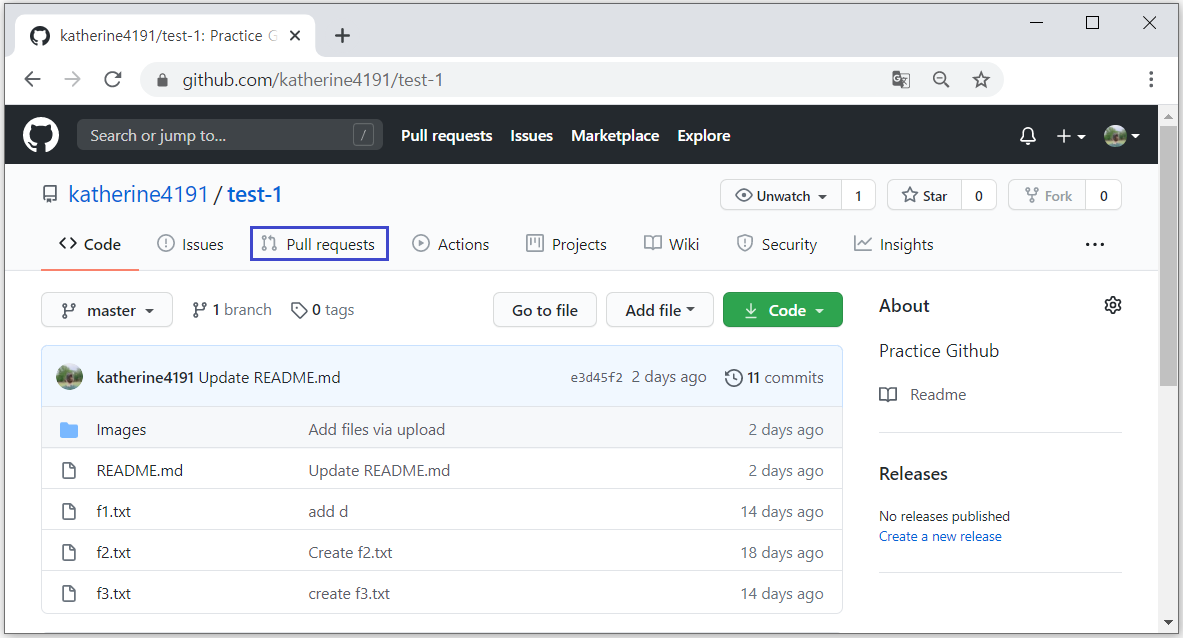Switch to Actions tab
The height and width of the screenshot is (638, 1183).
point(450,244)
